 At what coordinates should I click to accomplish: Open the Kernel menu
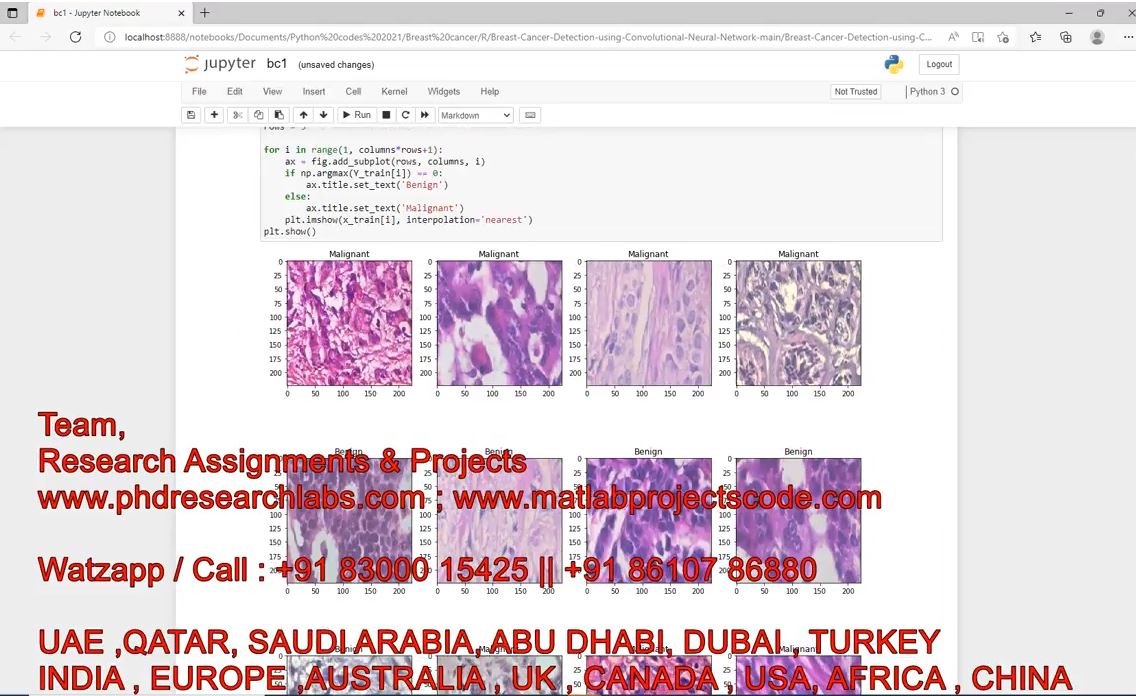394,92
